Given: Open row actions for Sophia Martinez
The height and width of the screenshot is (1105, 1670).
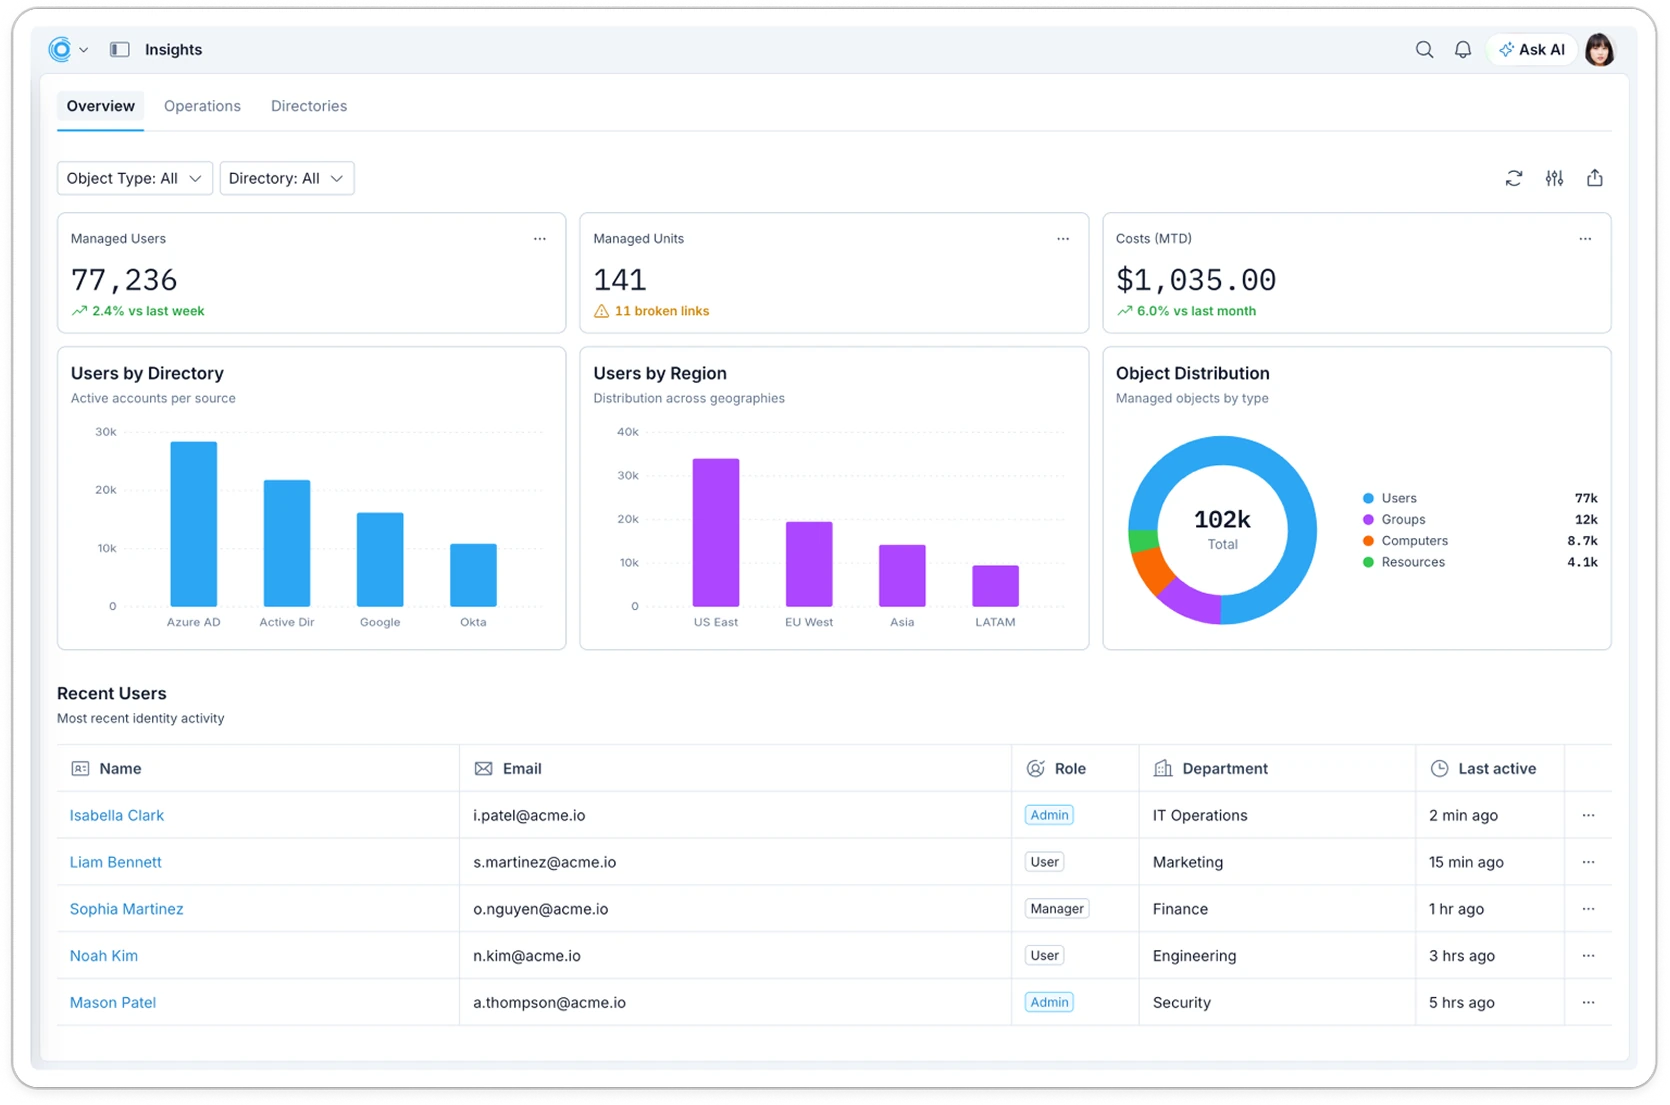Looking at the screenshot, I should click(1588, 909).
